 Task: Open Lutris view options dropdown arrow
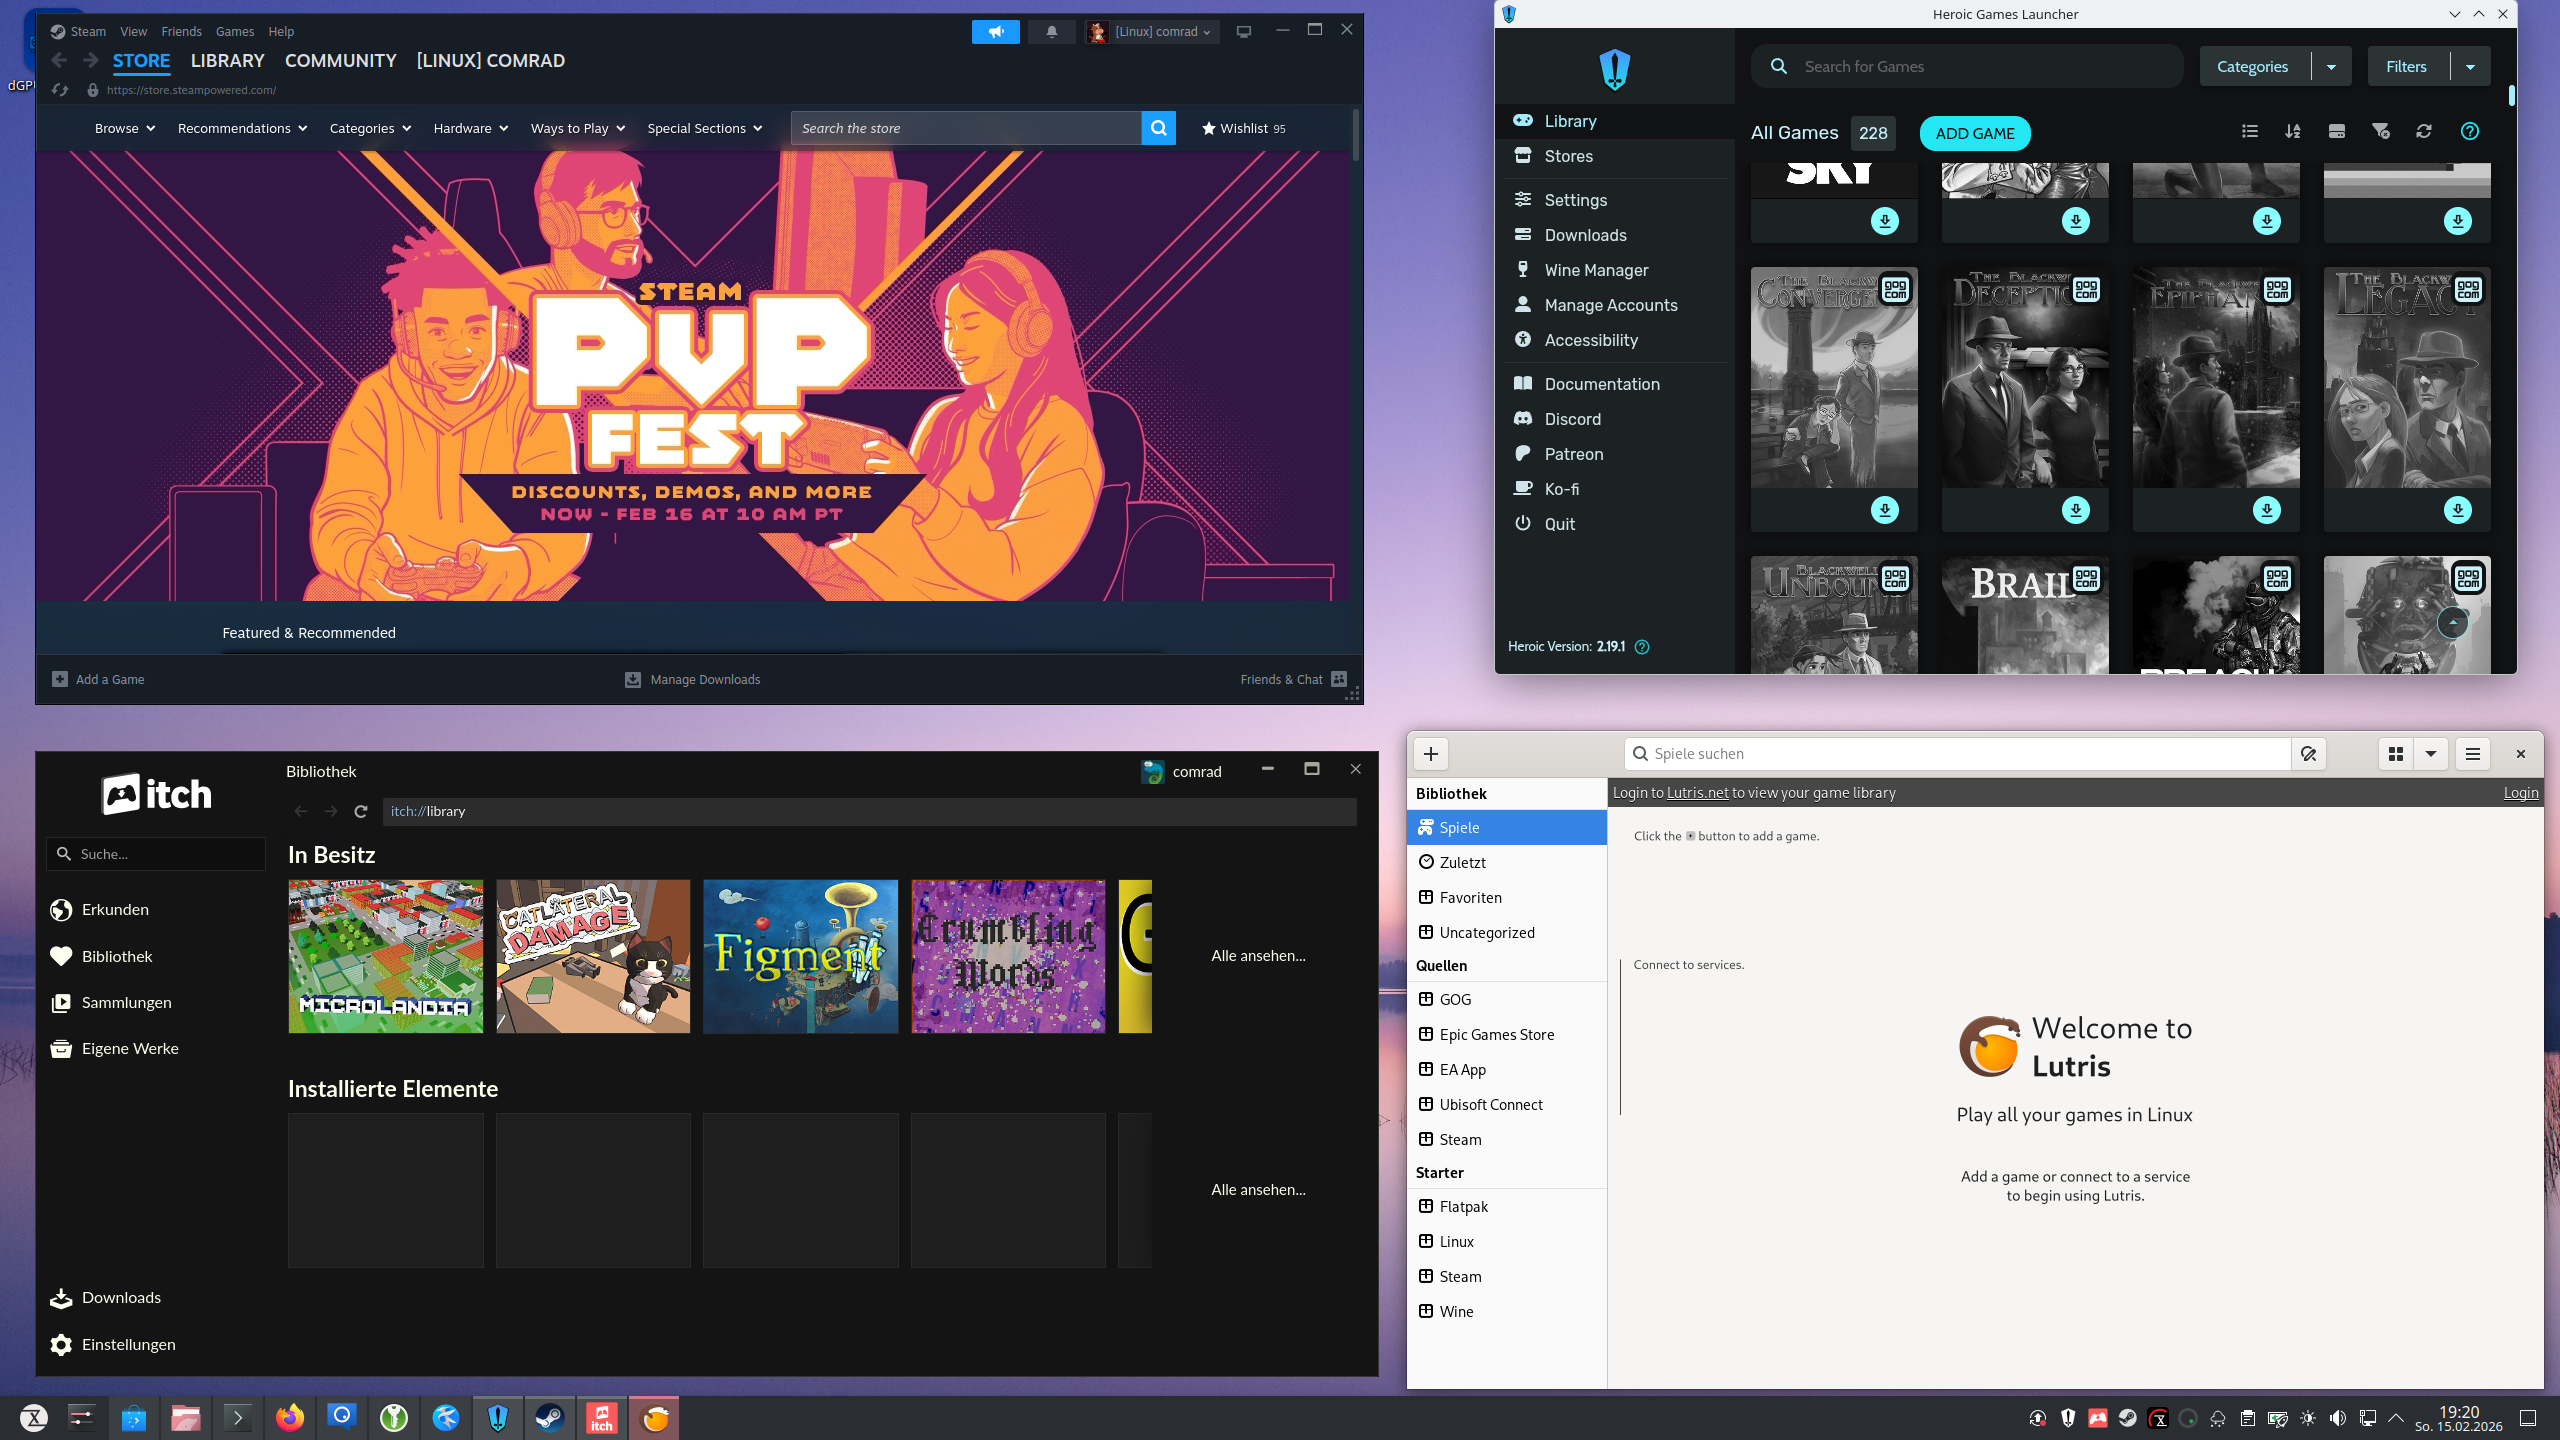2431,754
